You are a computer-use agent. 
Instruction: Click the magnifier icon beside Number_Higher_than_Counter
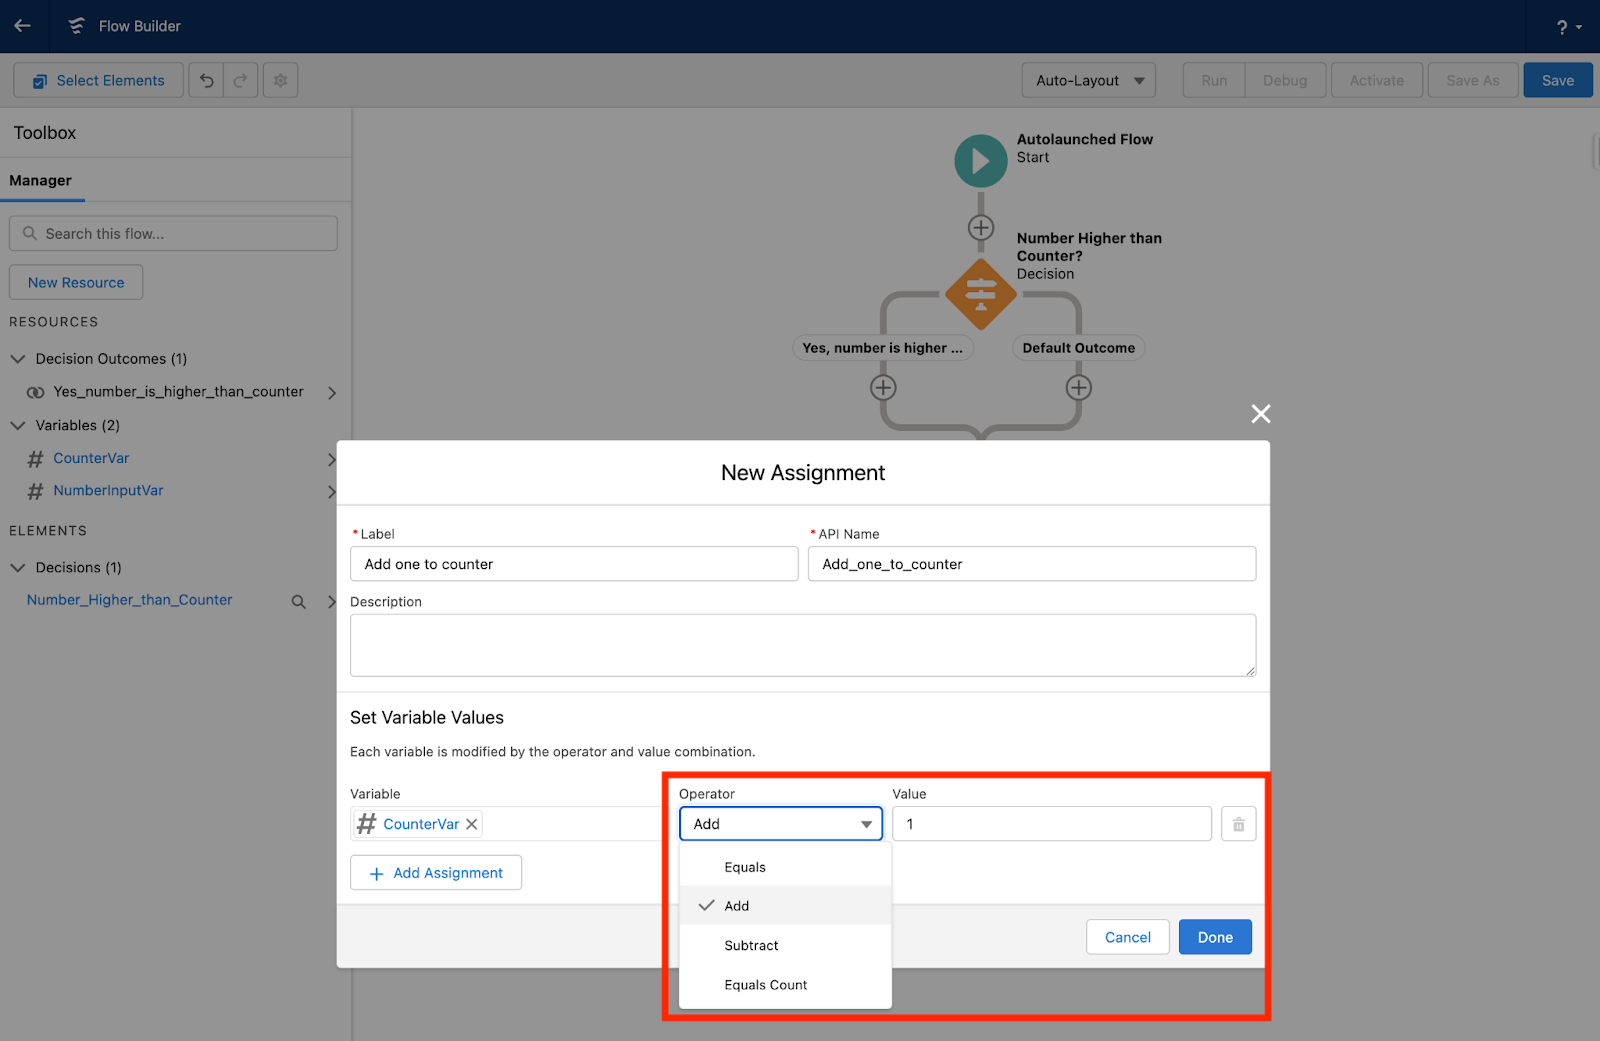point(298,601)
